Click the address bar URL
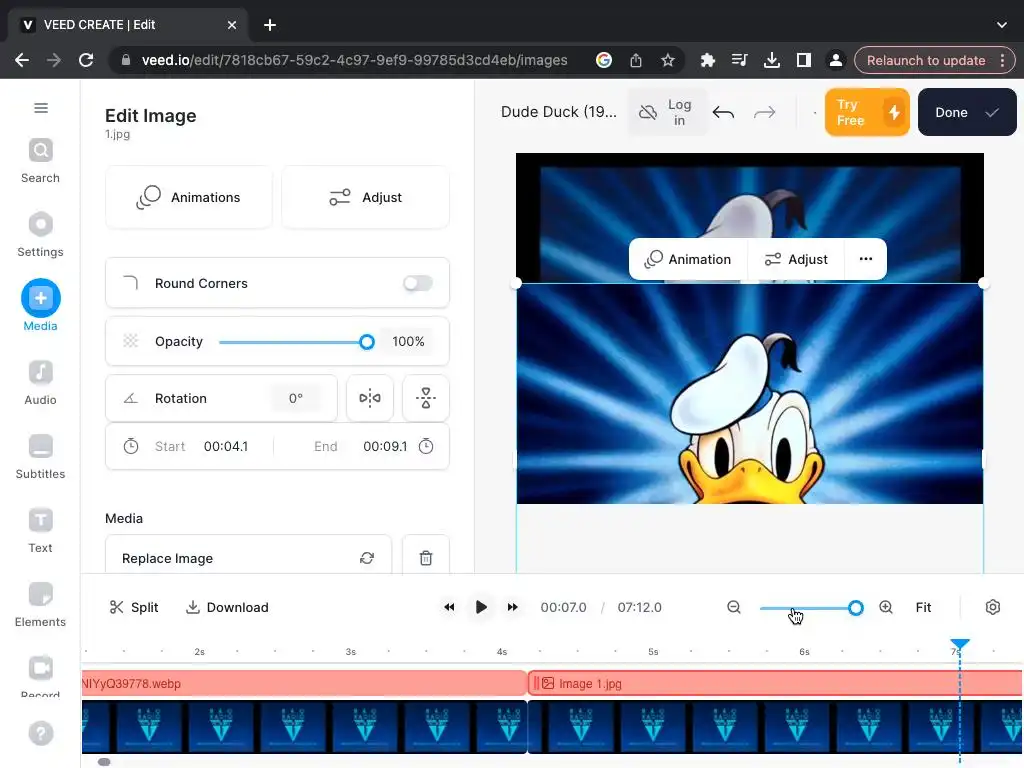The width and height of the screenshot is (1024, 768). point(354,60)
